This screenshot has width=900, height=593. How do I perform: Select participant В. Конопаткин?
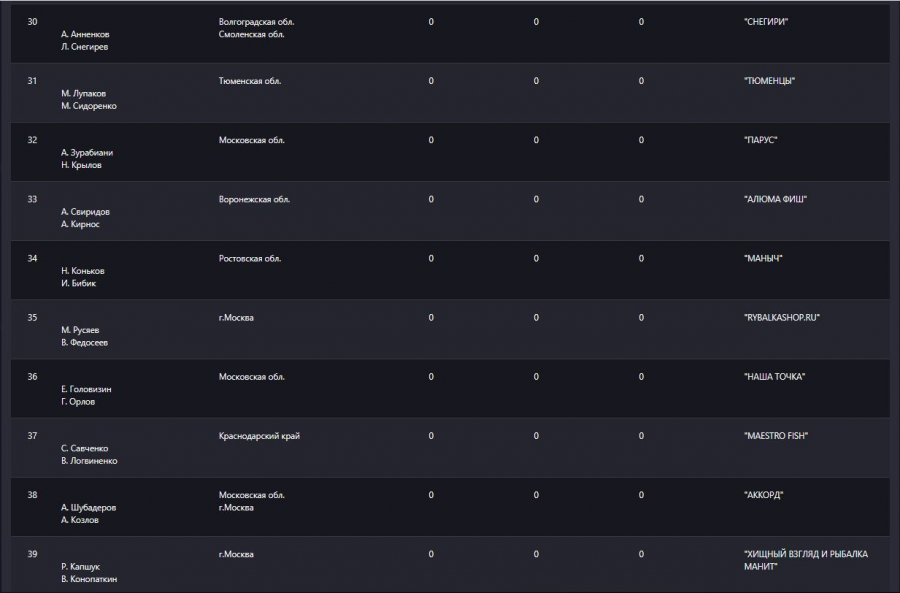point(89,579)
